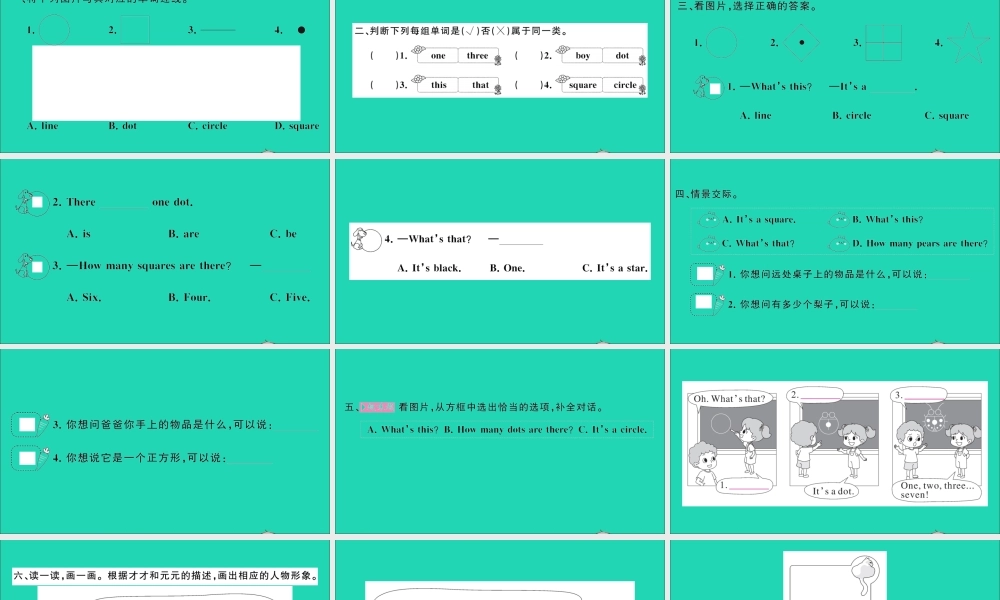
Task: Click the bracket before item 4 'square circle'
Action: (527, 85)
